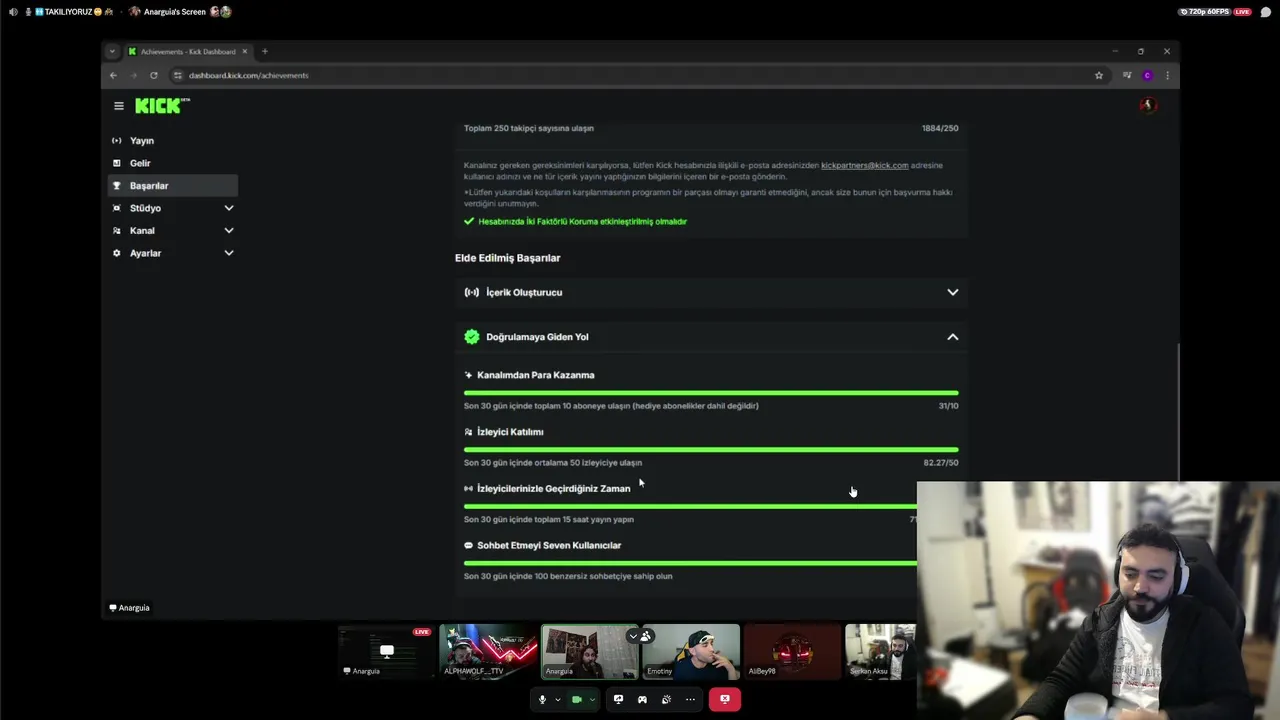This screenshot has height=720, width=1280.
Task: Reload the dashboard page
Action: 153,75
